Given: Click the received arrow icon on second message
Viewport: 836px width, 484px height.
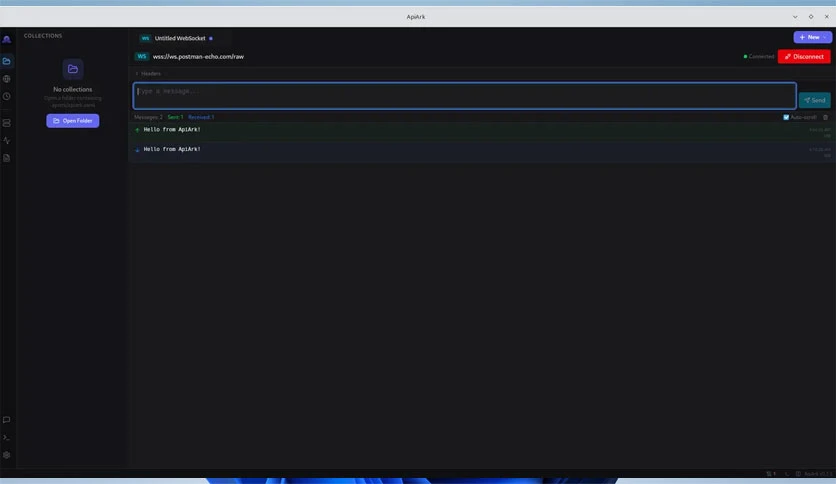Looking at the screenshot, I should [x=138, y=150].
